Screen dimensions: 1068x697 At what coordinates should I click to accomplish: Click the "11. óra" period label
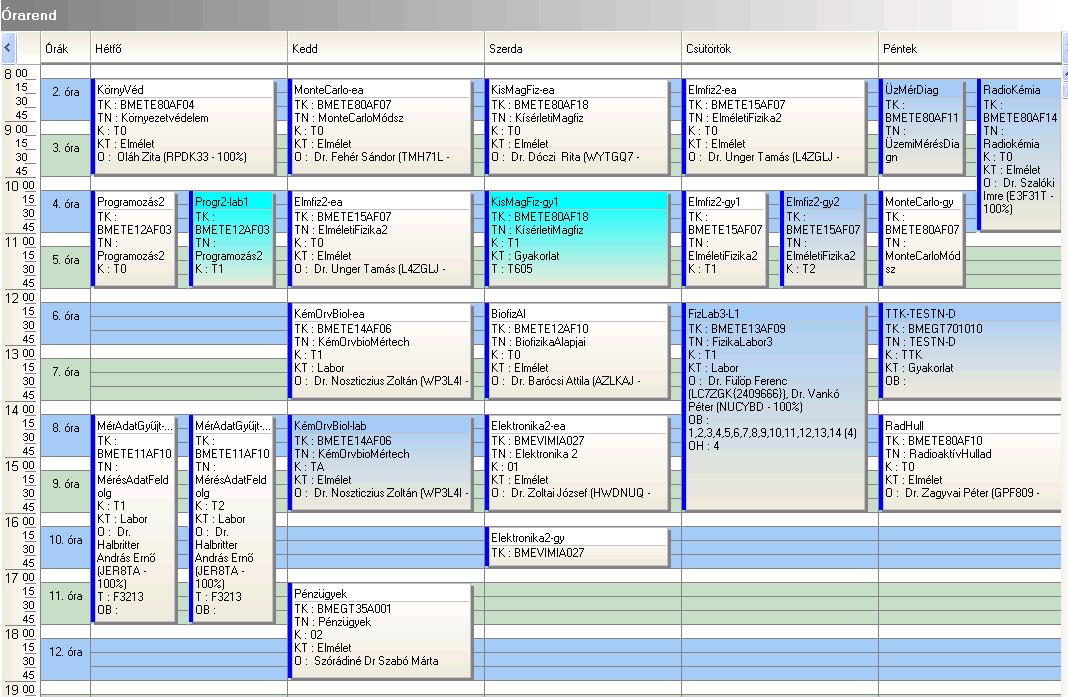65,595
